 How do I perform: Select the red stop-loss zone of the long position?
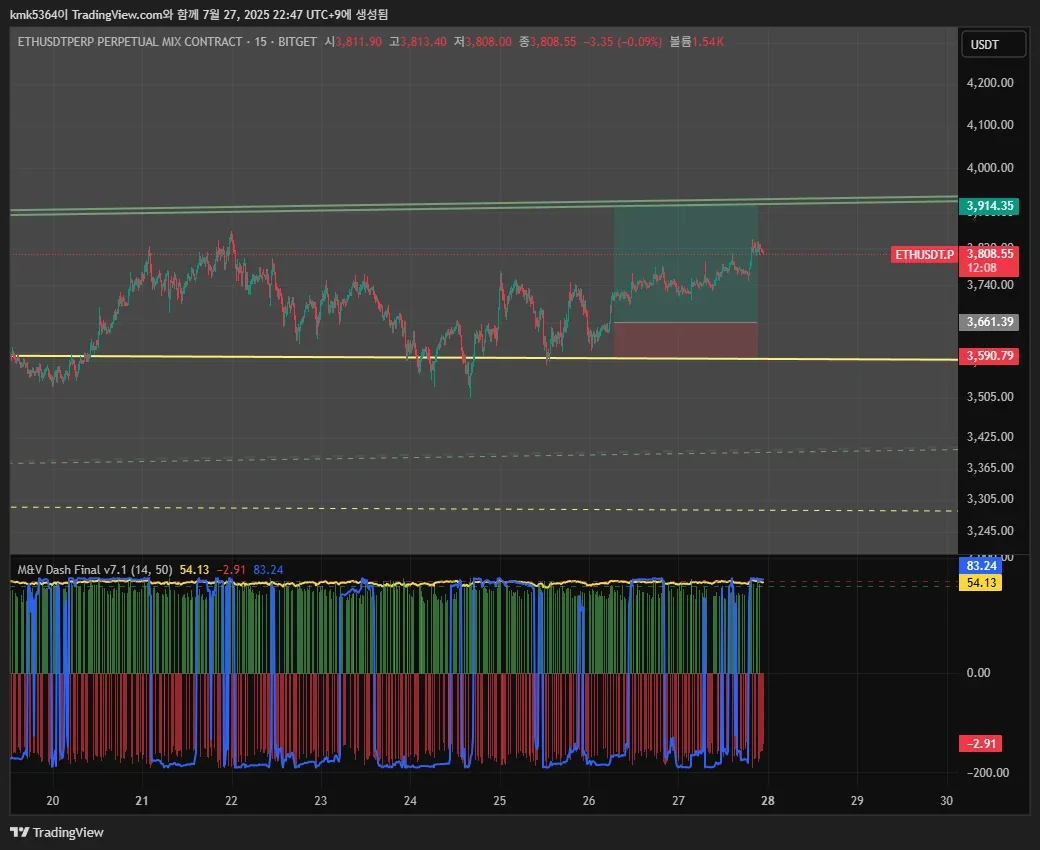click(685, 340)
